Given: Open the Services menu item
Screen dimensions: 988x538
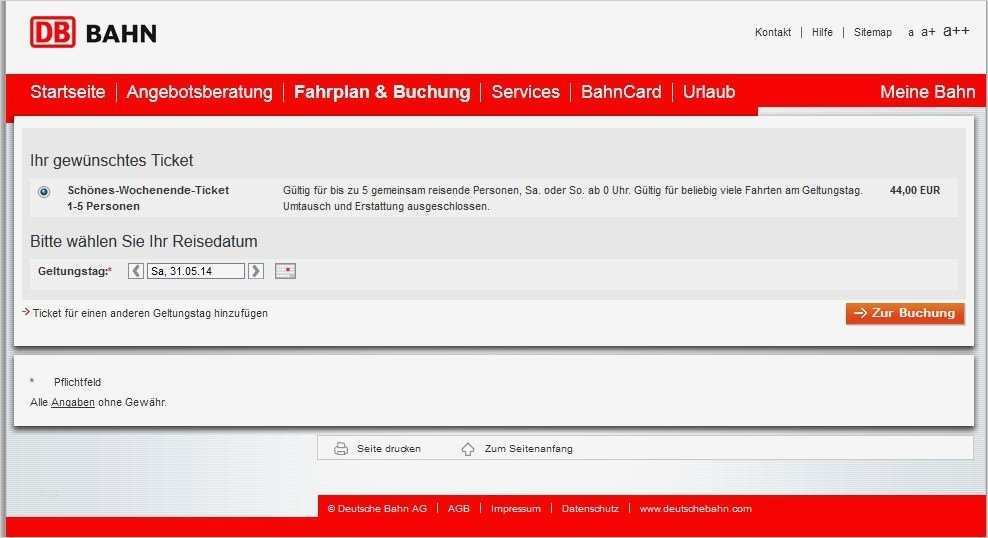Looking at the screenshot, I should pos(526,92).
